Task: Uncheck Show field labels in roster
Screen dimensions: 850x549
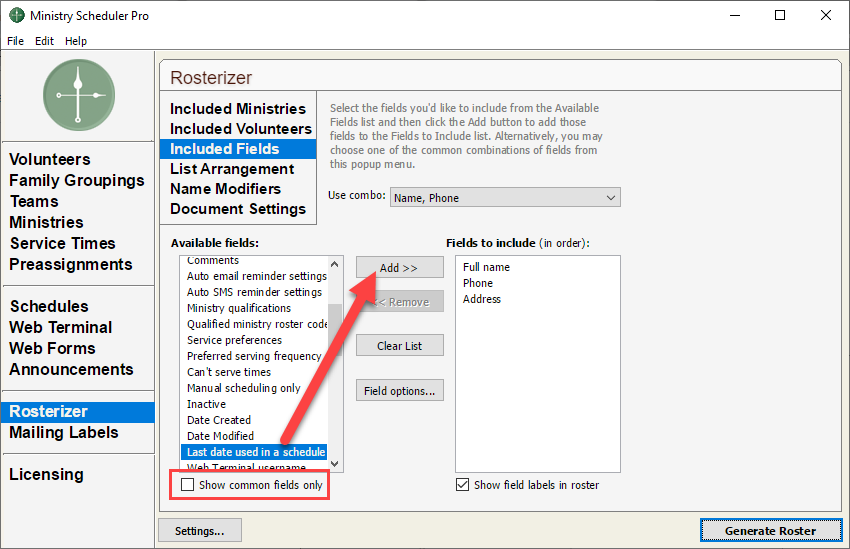Action: point(462,485)
